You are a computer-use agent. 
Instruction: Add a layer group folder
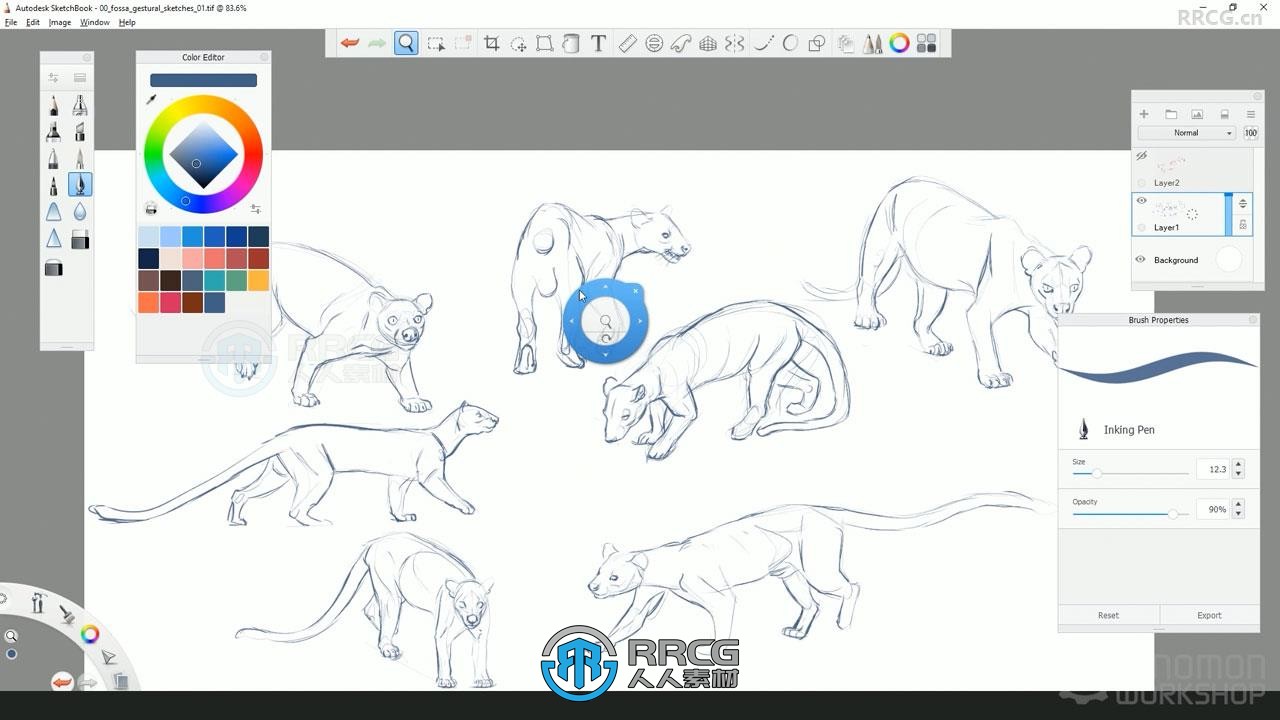coord(1171,115)
